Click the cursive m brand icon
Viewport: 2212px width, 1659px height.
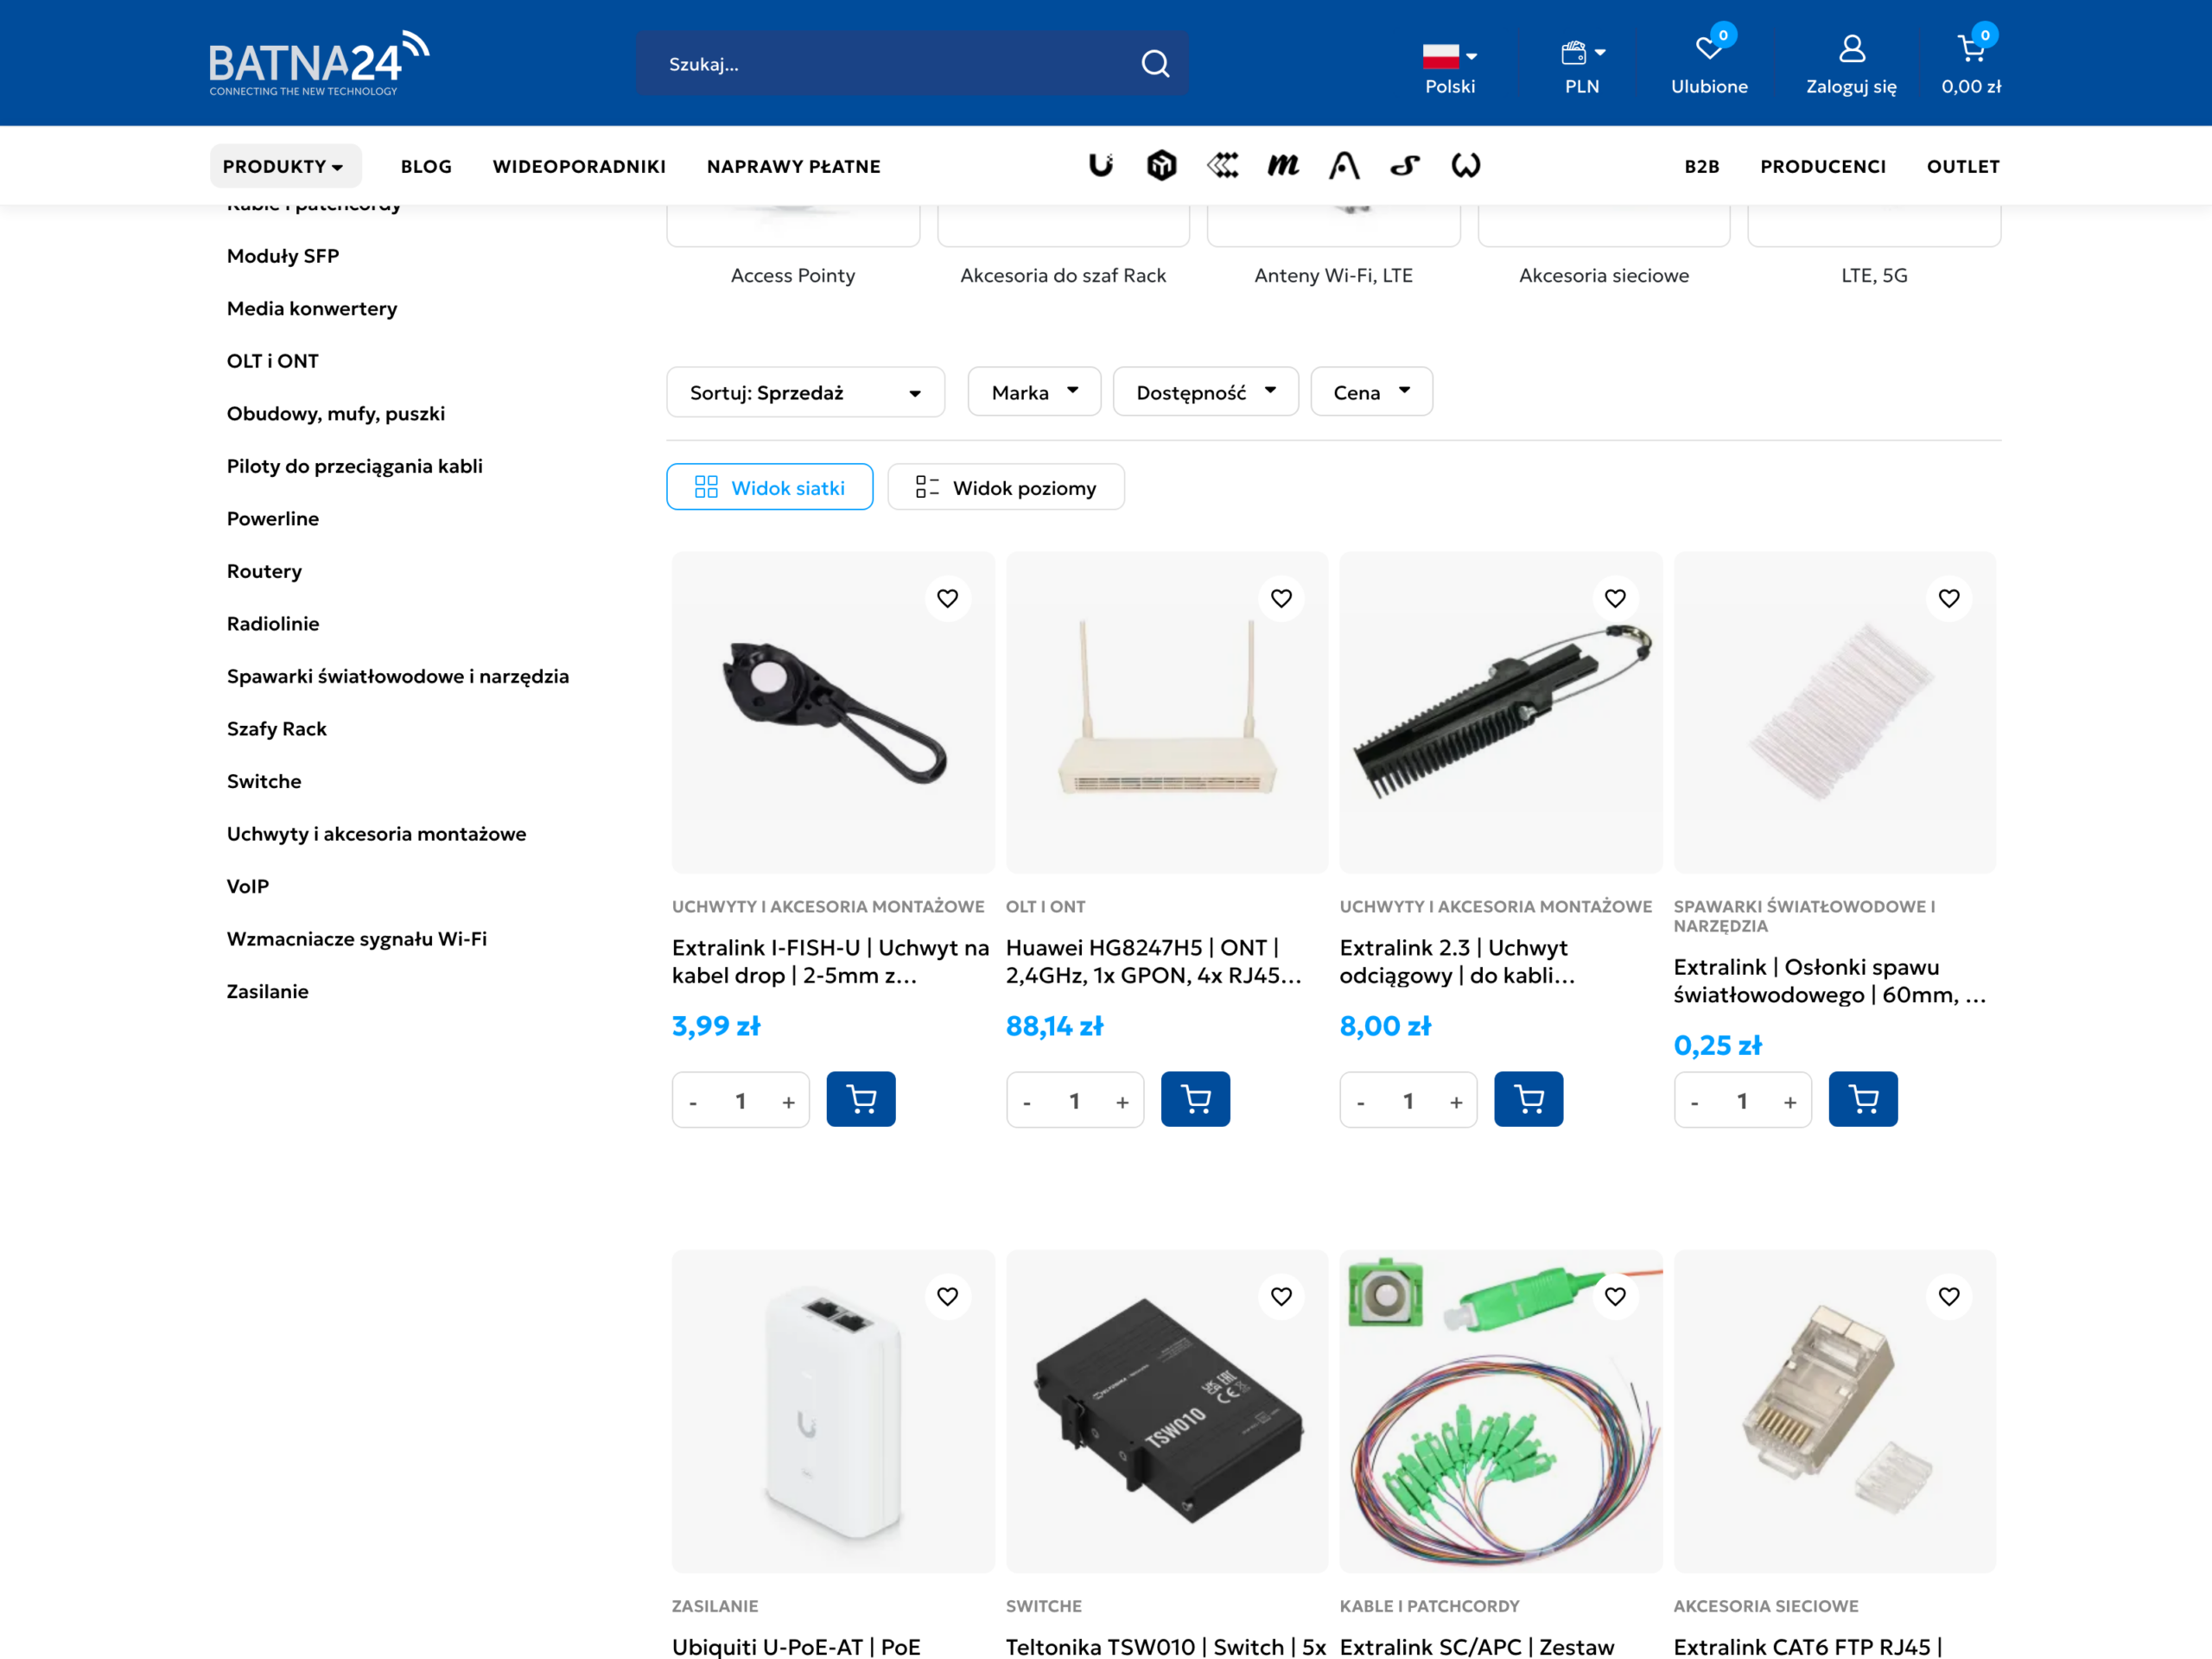pyautogui.click(x=1283, y=166)
